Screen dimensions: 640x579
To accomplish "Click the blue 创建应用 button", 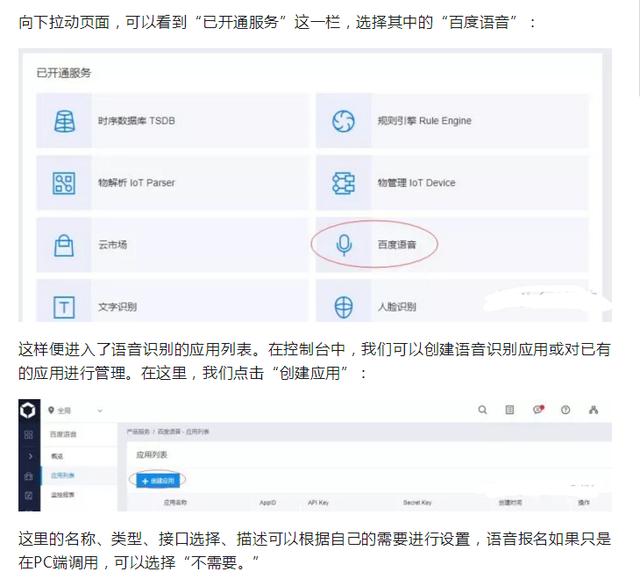I will (x=158, y=481).
